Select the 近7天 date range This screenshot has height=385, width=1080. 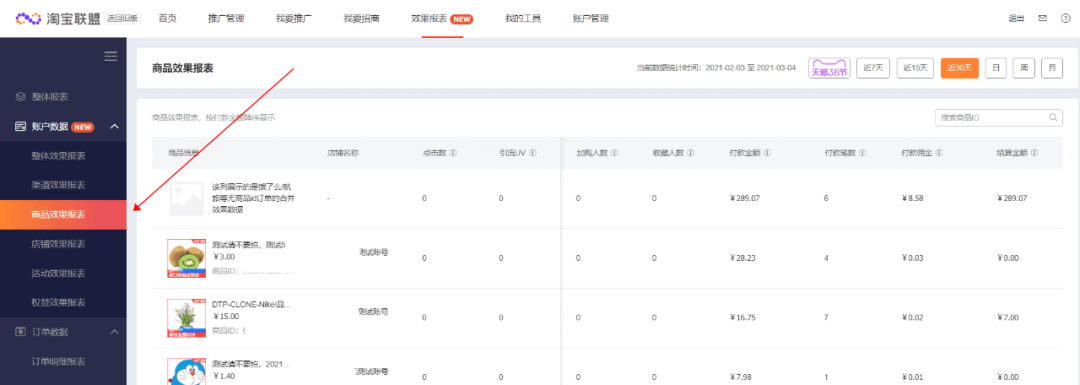point(873,68)
